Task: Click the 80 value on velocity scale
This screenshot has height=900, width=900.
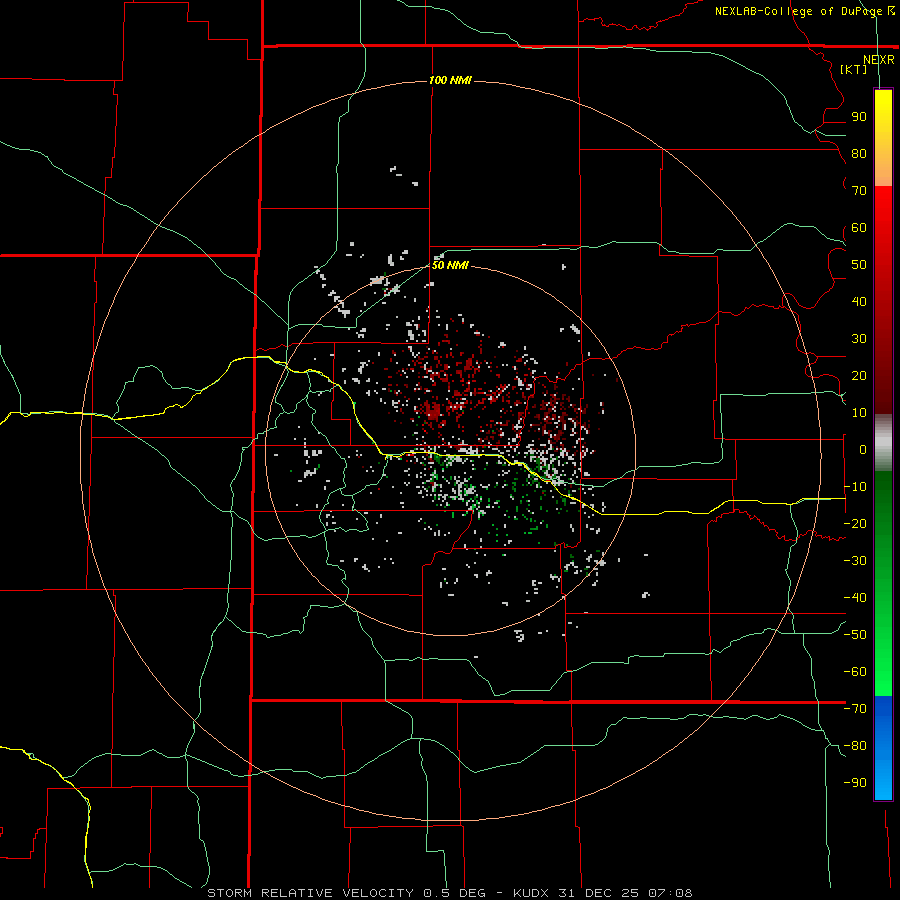Action: point(859,153)
